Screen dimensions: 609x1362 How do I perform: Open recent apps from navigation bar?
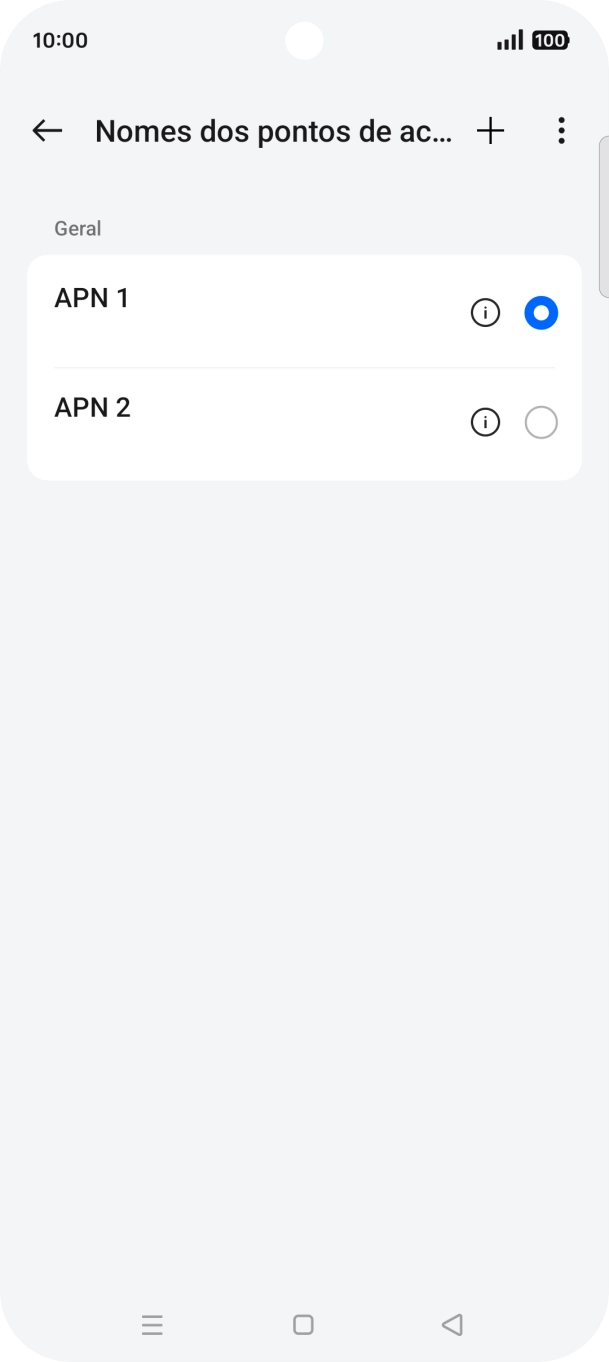point(152,1325)
